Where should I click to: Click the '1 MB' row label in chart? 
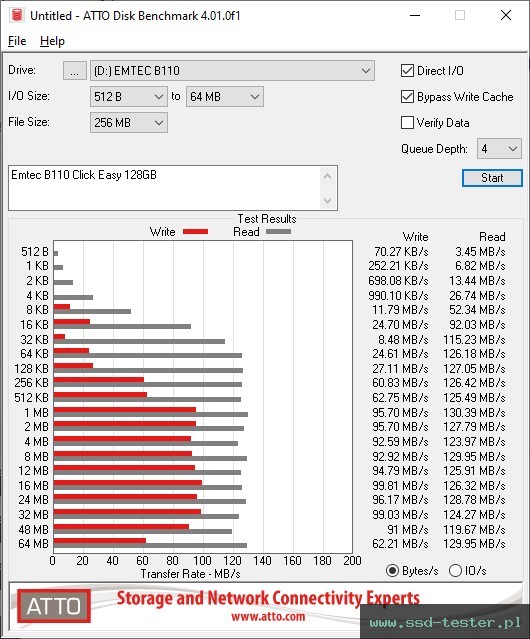pos(36,412)
